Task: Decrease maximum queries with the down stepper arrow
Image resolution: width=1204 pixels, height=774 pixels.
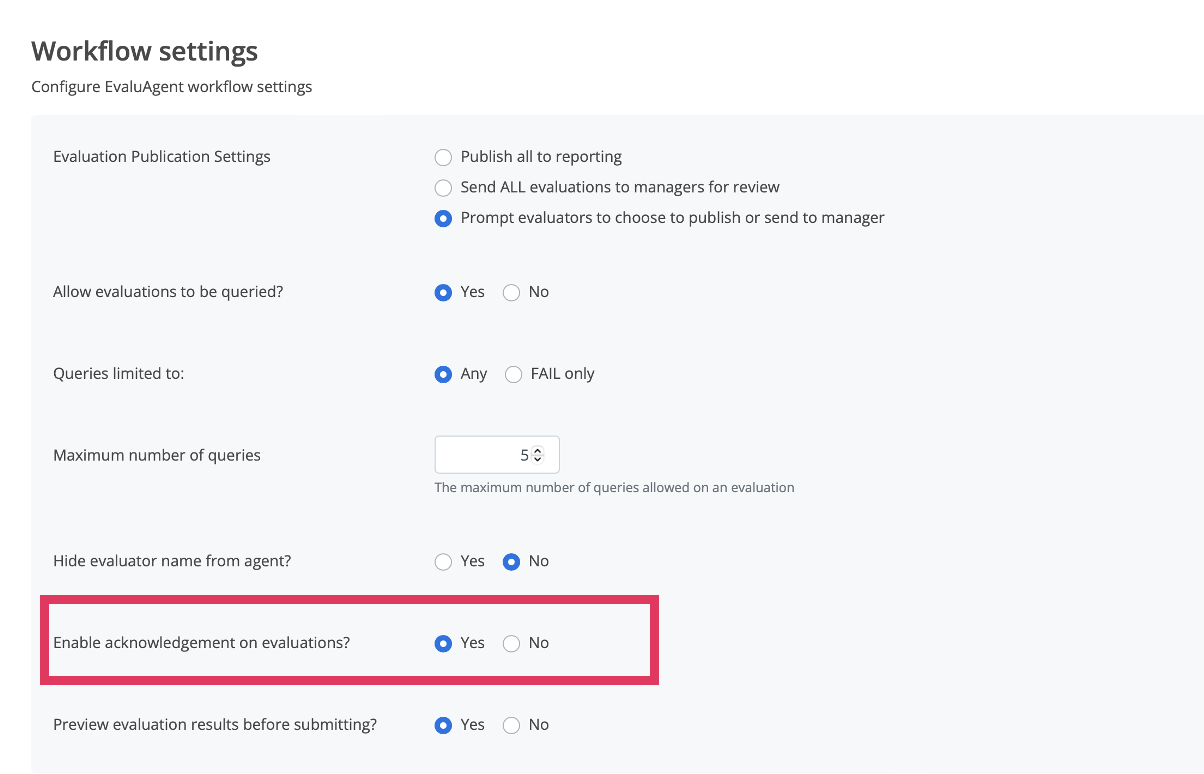Action: [538, 459]
